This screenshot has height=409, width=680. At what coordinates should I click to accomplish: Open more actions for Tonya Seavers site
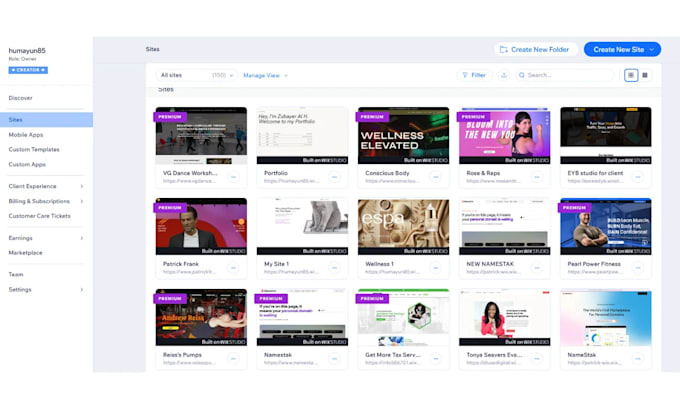pyautogui.click(x=536, y=359)
